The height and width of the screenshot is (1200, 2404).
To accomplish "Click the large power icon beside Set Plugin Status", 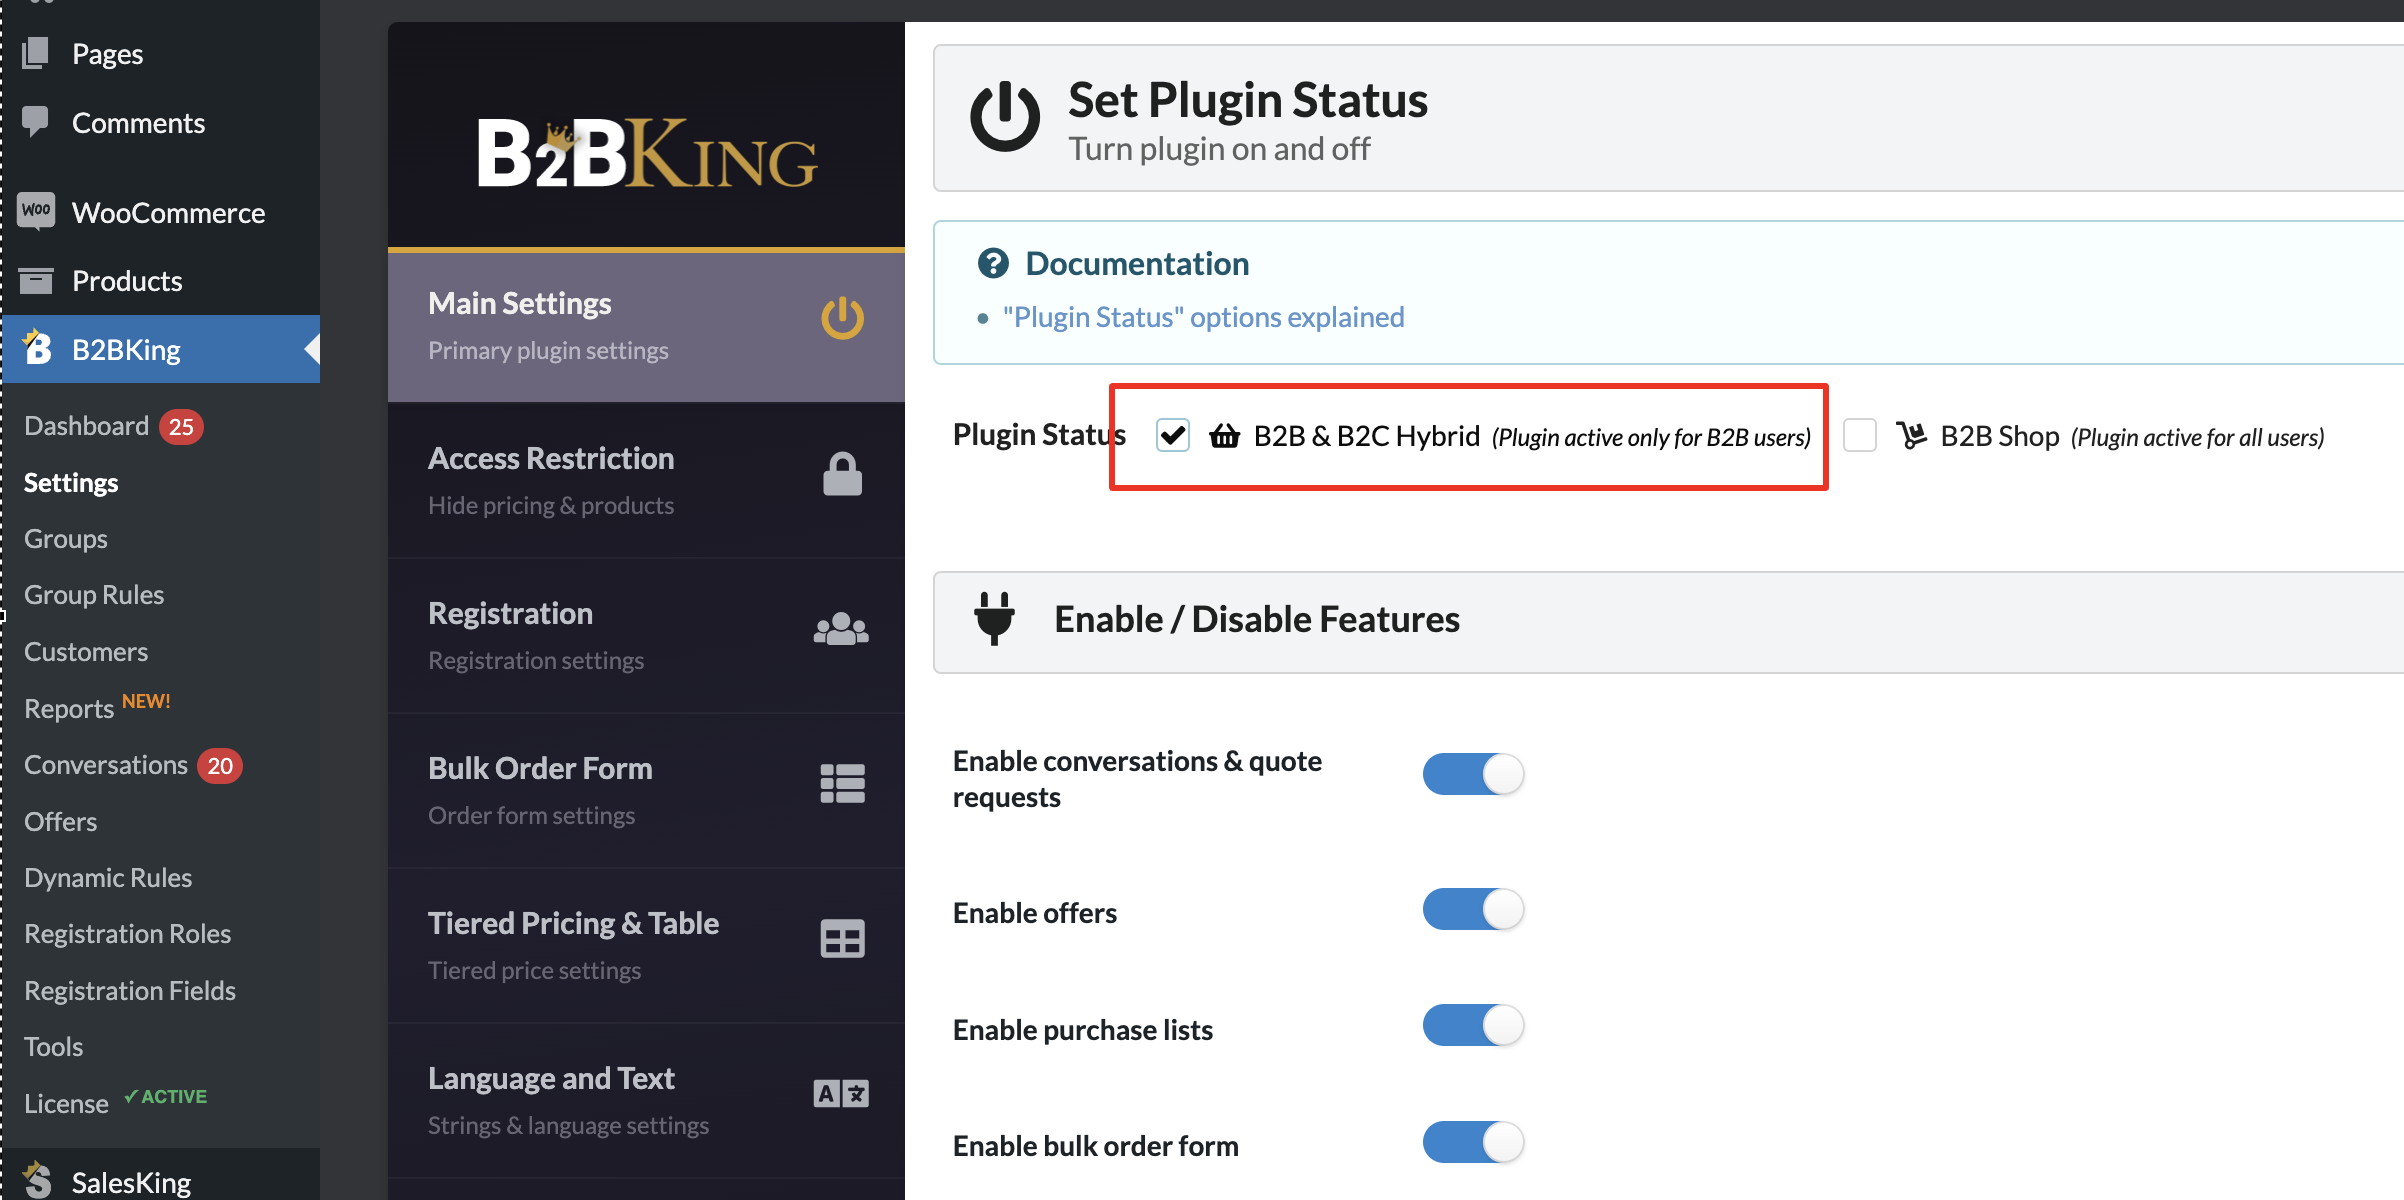I will coord(1005,117).
